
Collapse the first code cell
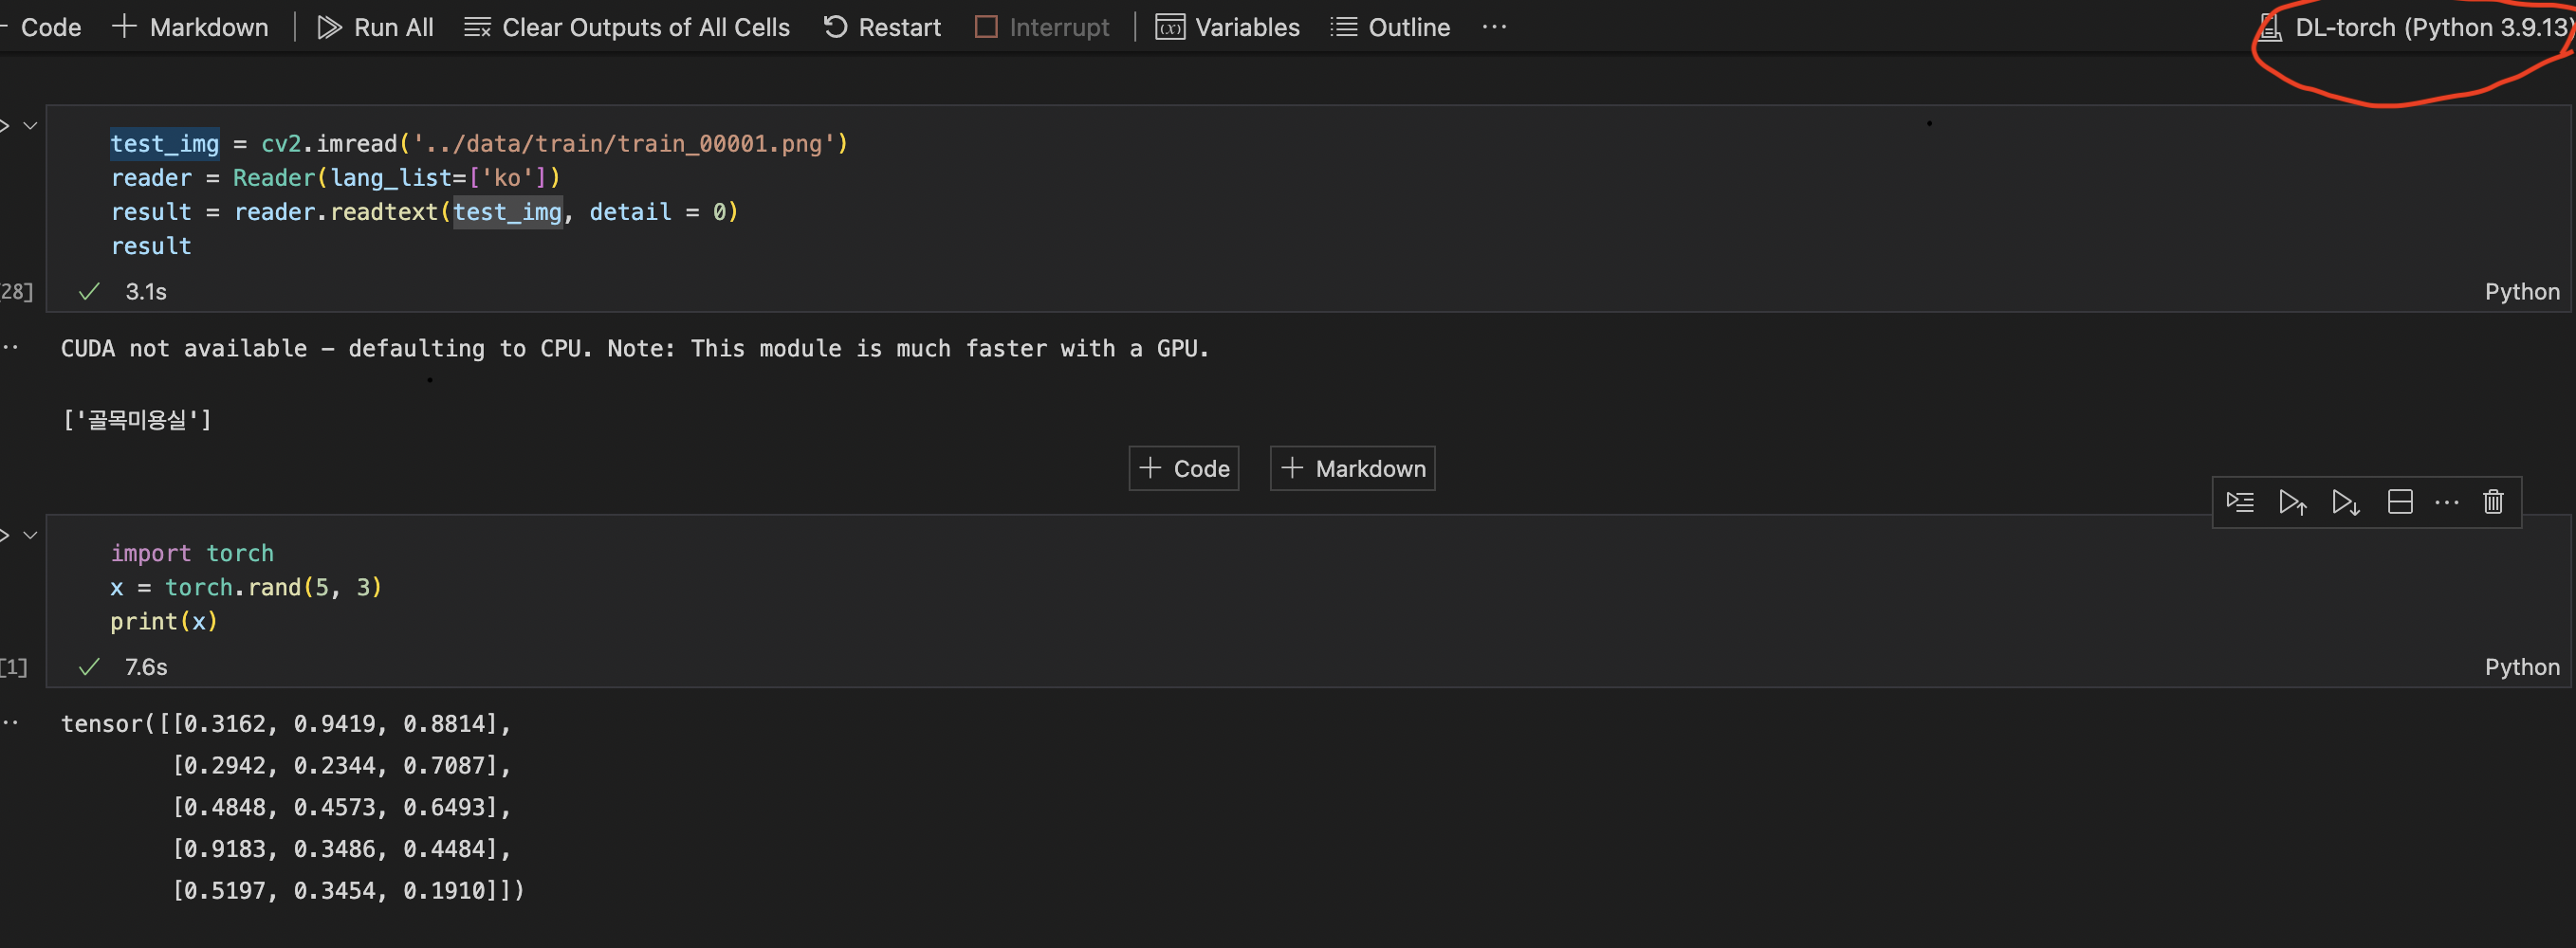[30, 125]
